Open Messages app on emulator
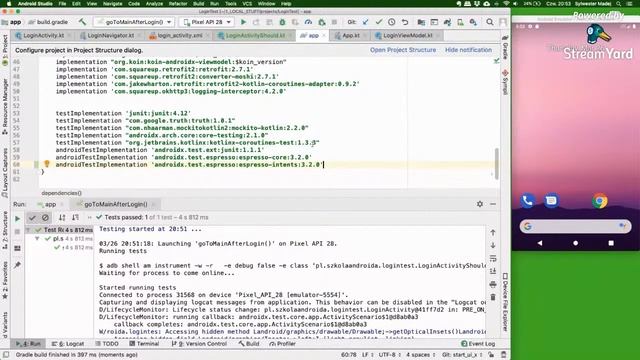This screenshot has width=640, height=360. [x=551, y=200]
